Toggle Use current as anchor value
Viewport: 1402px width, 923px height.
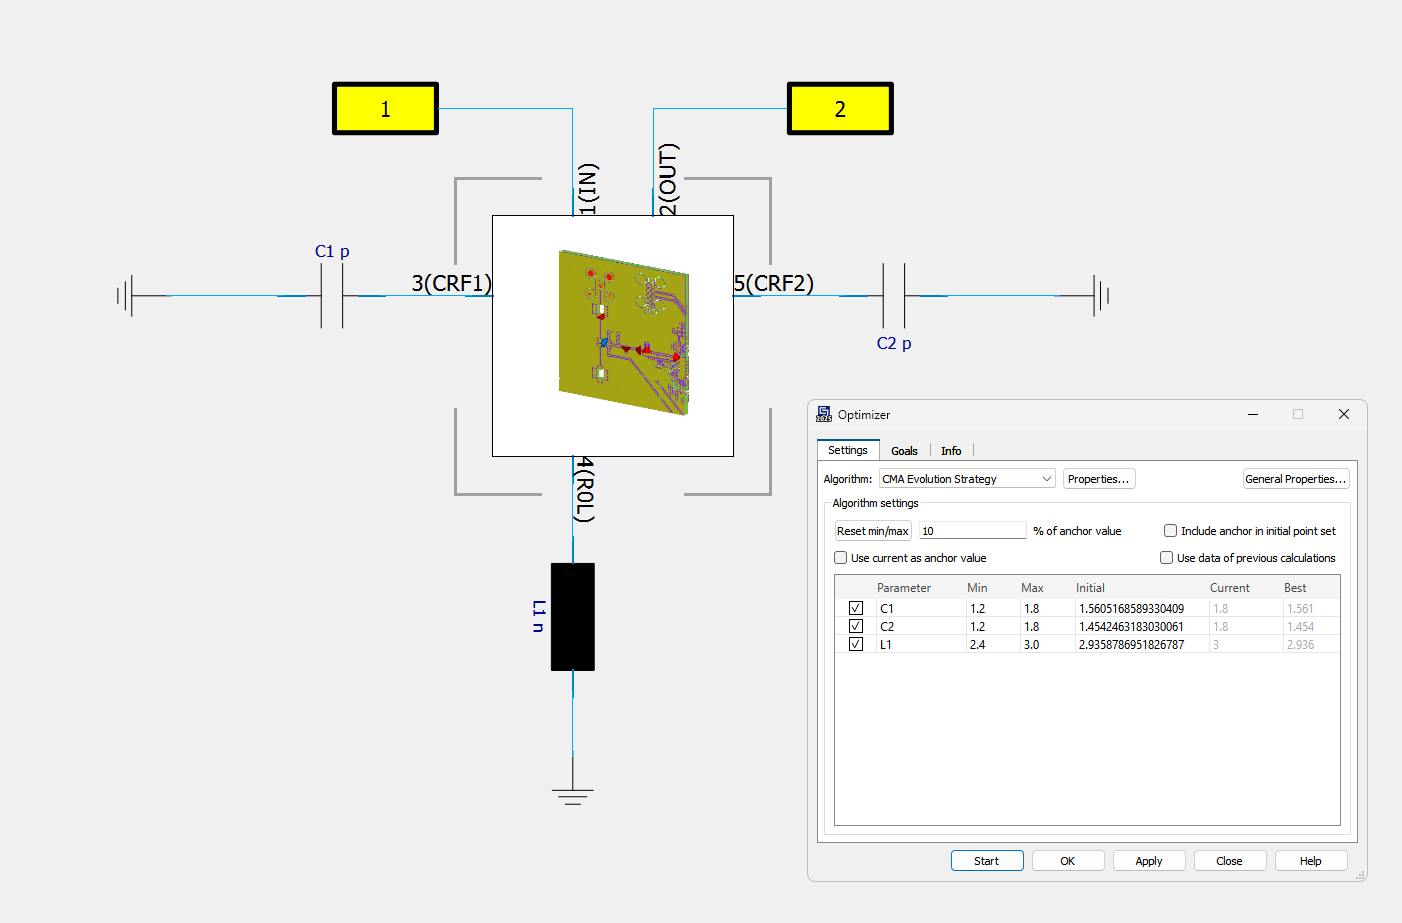pyautogui.click(x=840, y=558)
